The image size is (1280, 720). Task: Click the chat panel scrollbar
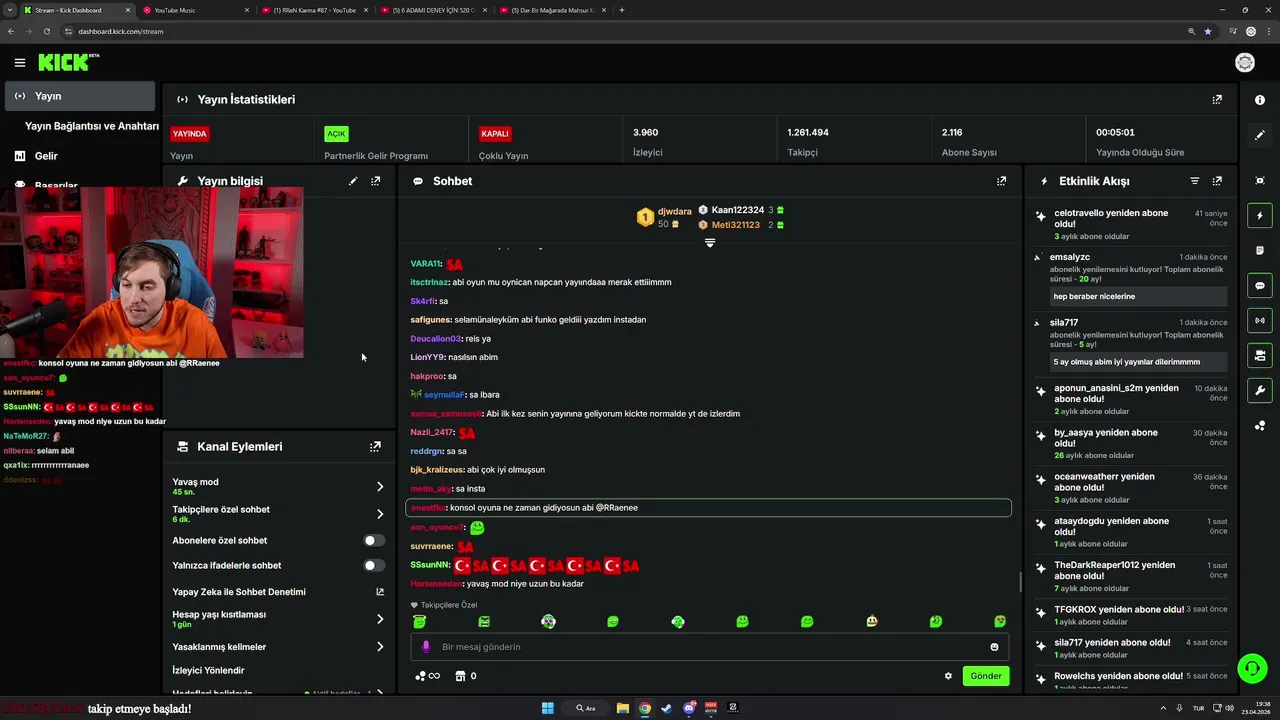click(1019, 581)
